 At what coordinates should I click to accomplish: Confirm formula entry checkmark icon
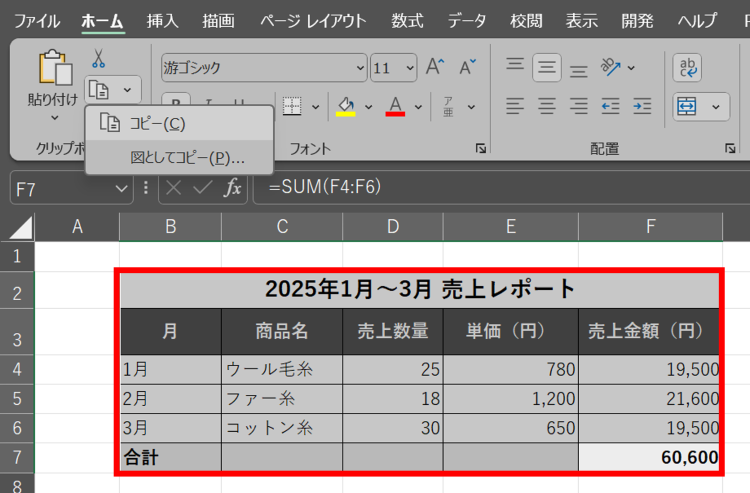click(x=203, y=187)
